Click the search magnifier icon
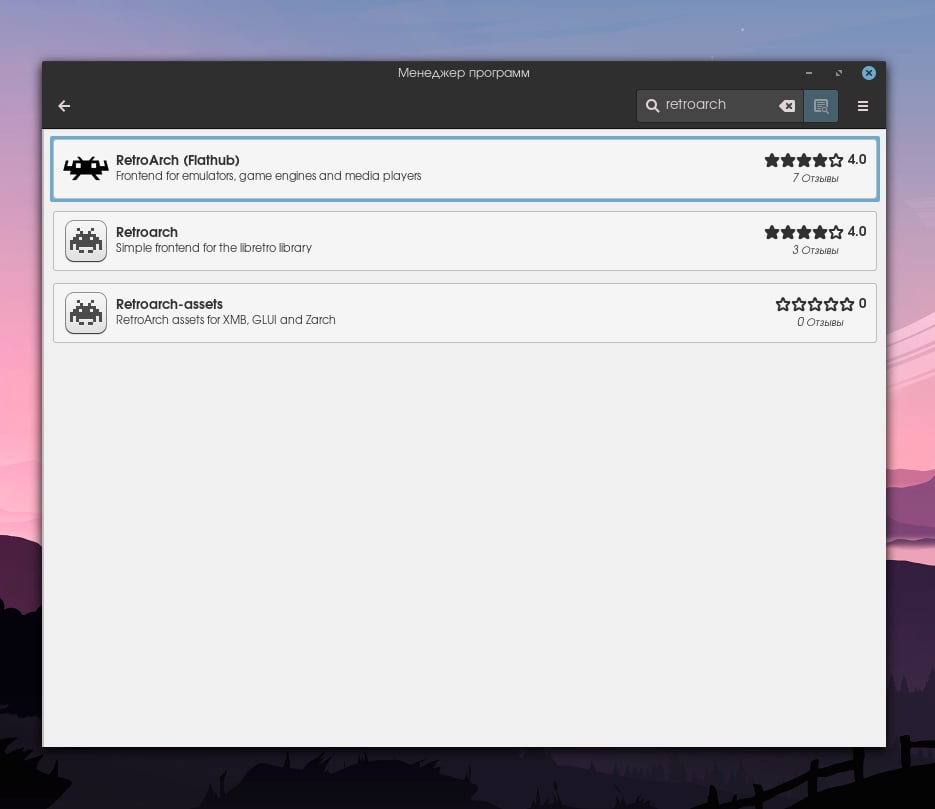The image size is (935, 809). coord(652,106)
